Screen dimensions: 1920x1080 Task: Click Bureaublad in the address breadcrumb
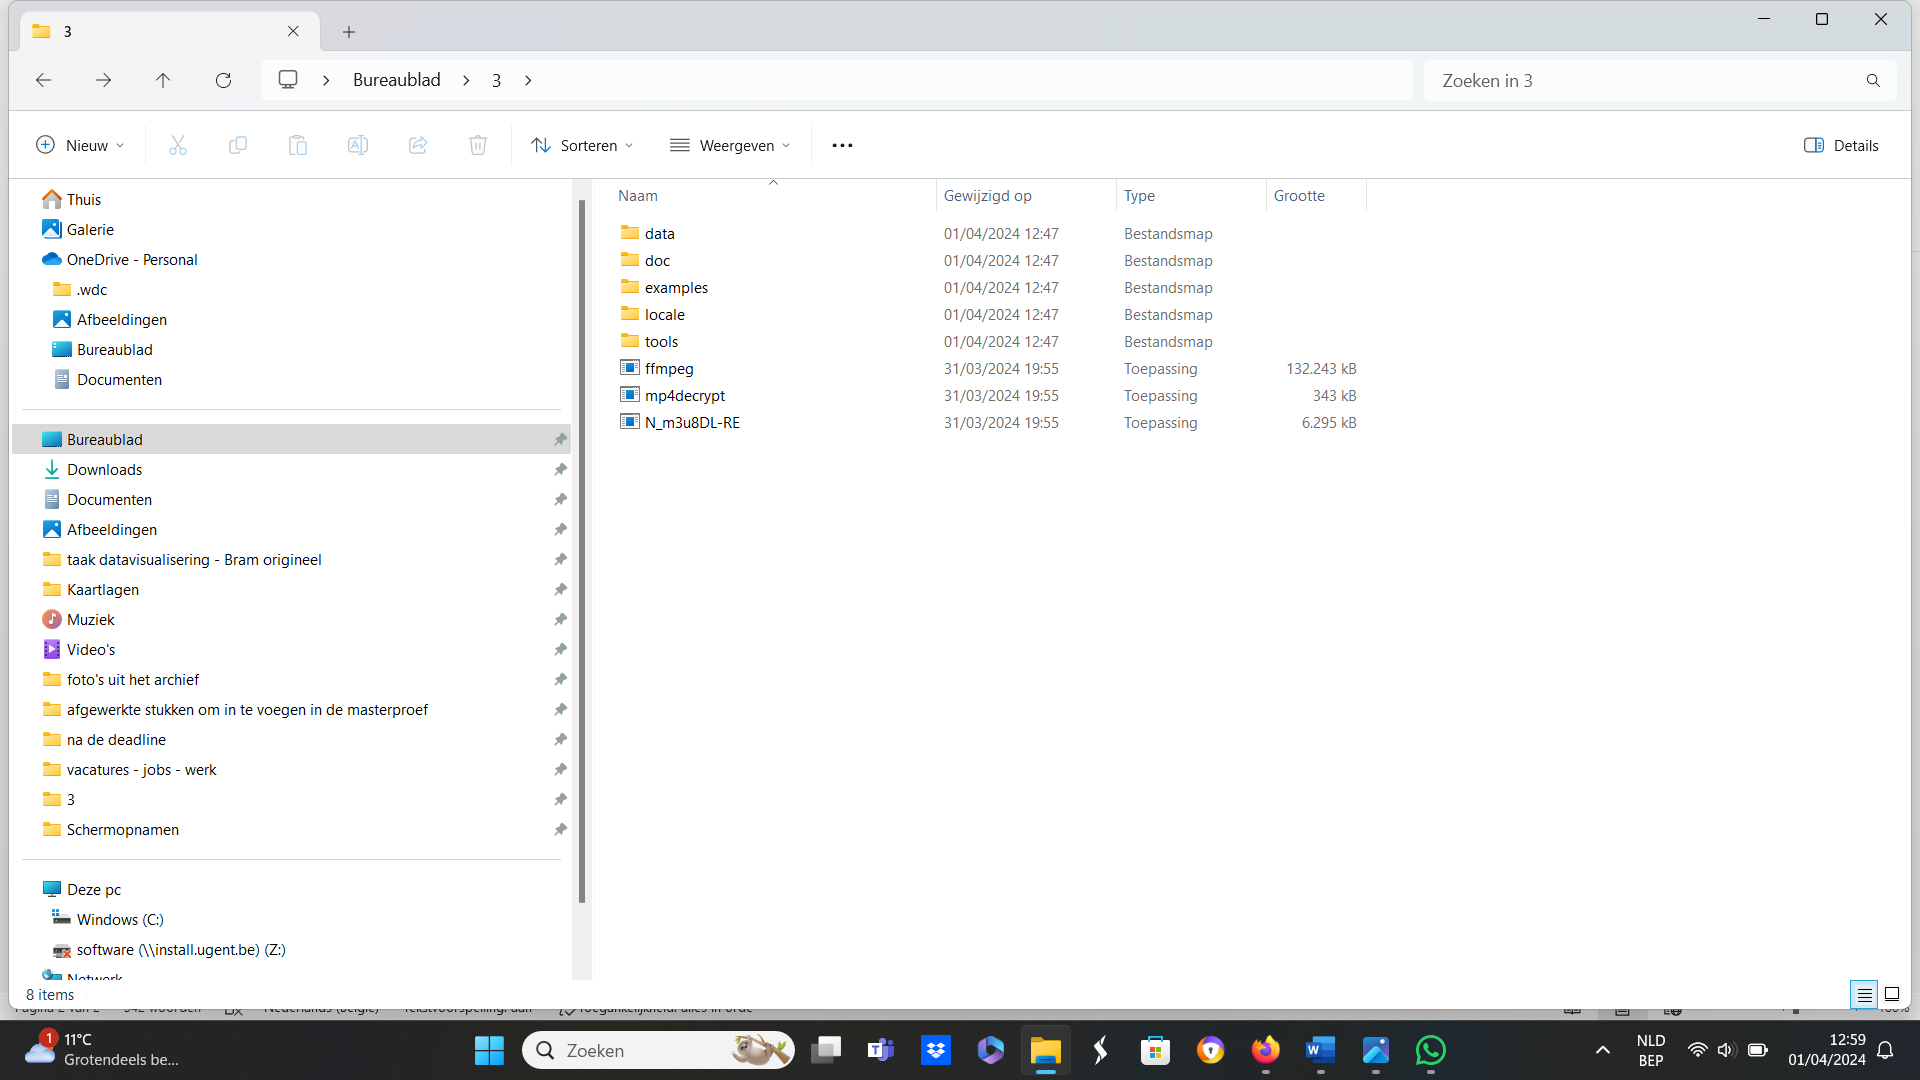coord(396,80)
